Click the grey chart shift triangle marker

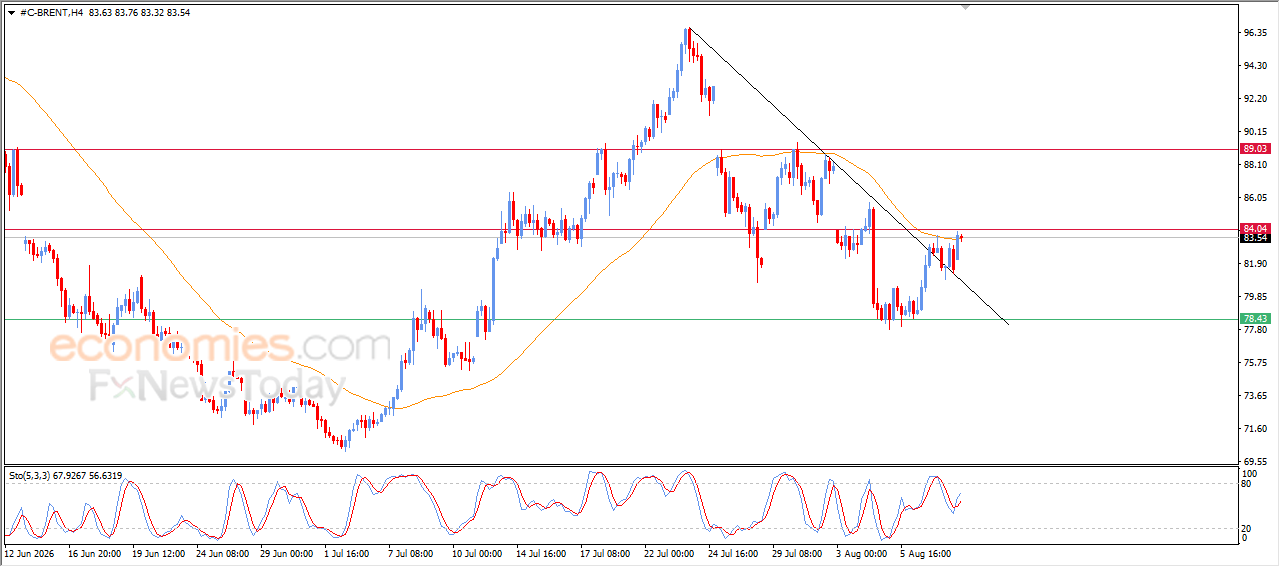pos(965,6)
